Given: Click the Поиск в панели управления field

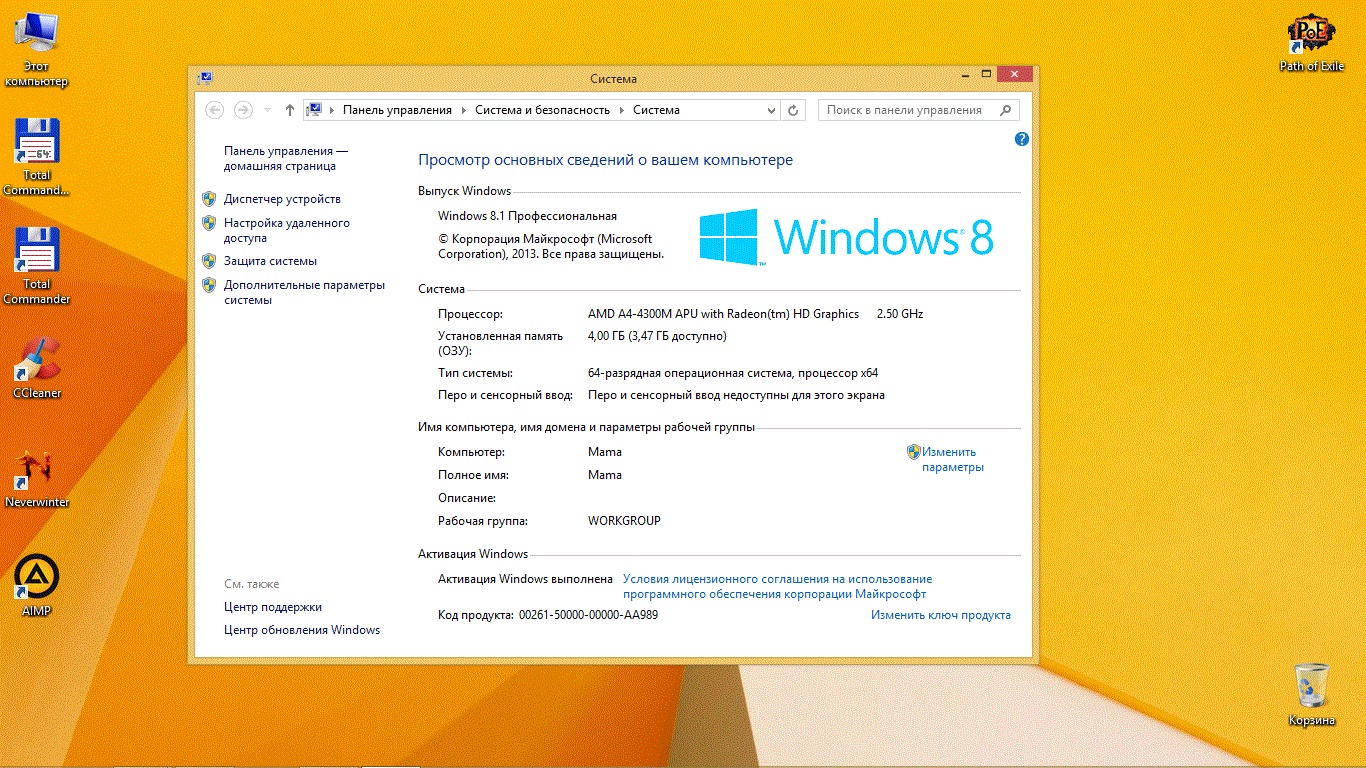Looking at the screenshot, I should tap(908, 110).
